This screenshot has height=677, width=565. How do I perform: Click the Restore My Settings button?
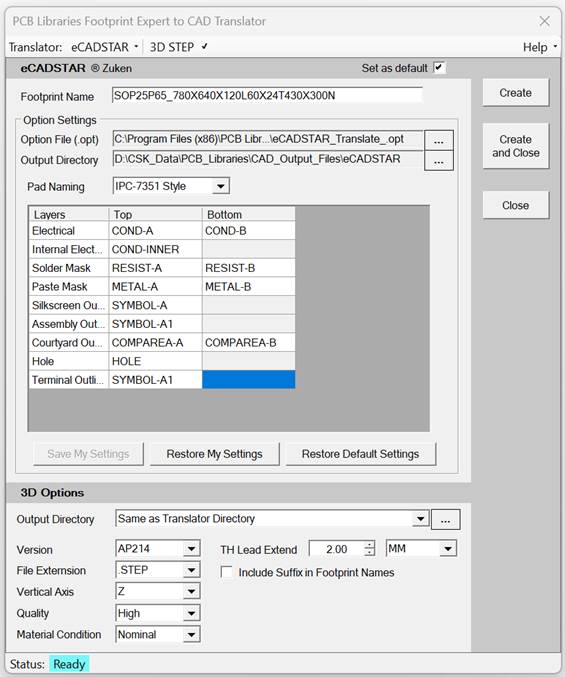coord(215,454)
